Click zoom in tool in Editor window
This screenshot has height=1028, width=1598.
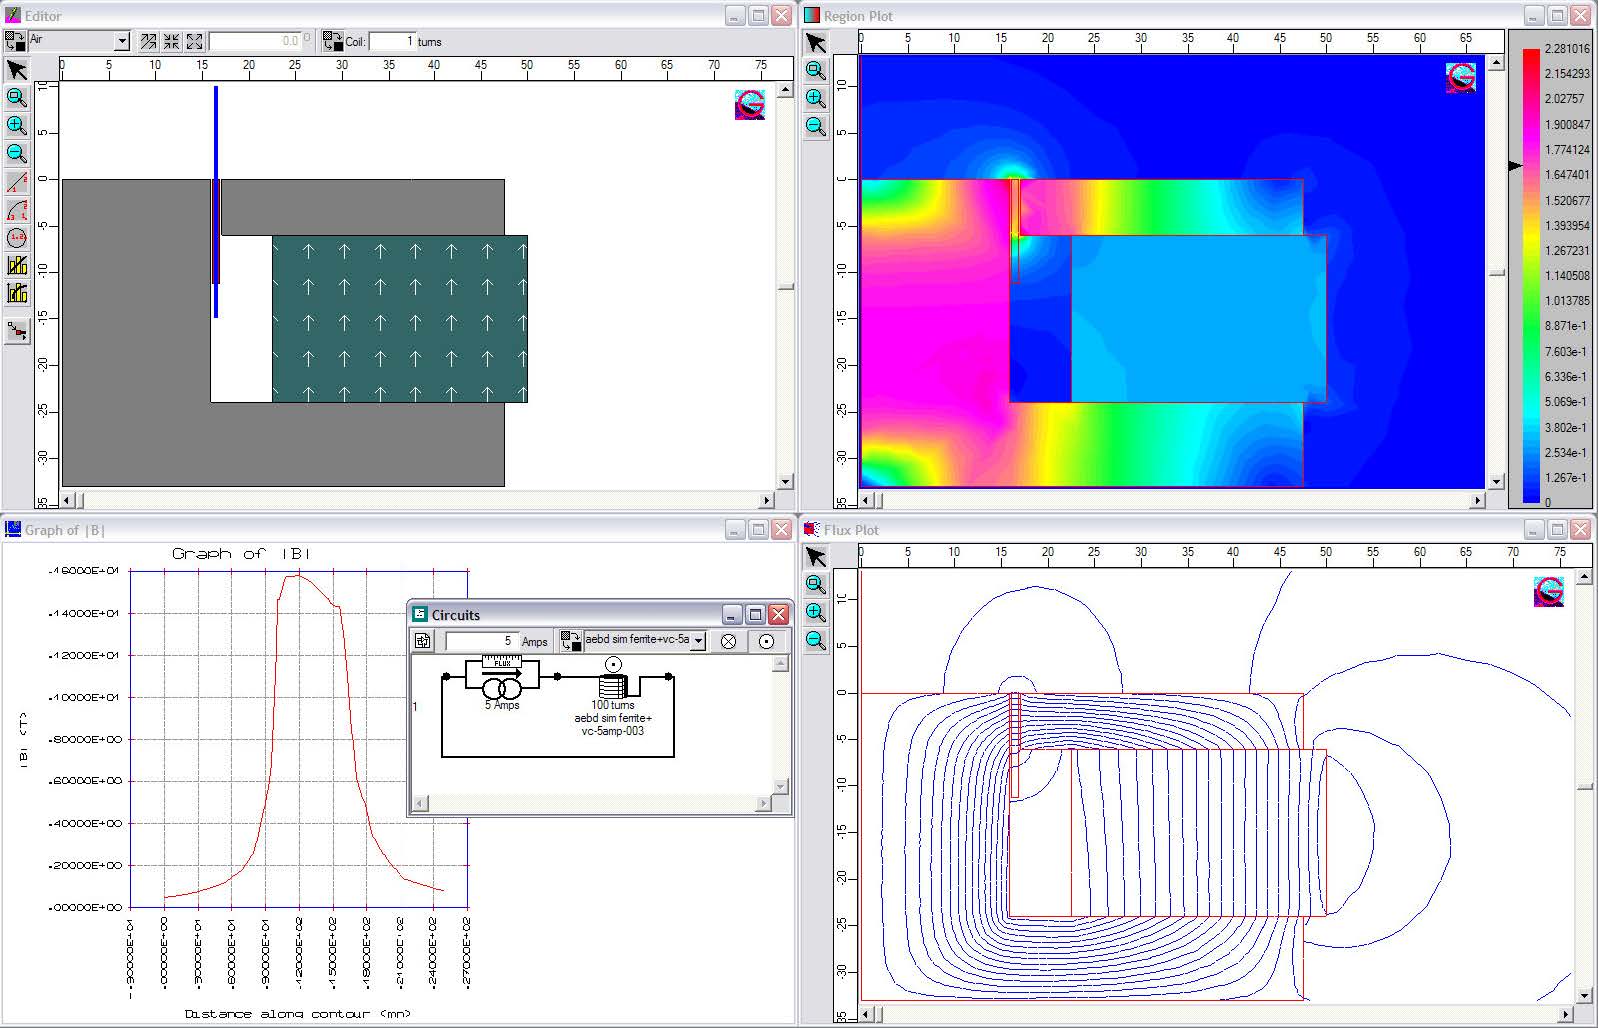click(x=17, y=126)
